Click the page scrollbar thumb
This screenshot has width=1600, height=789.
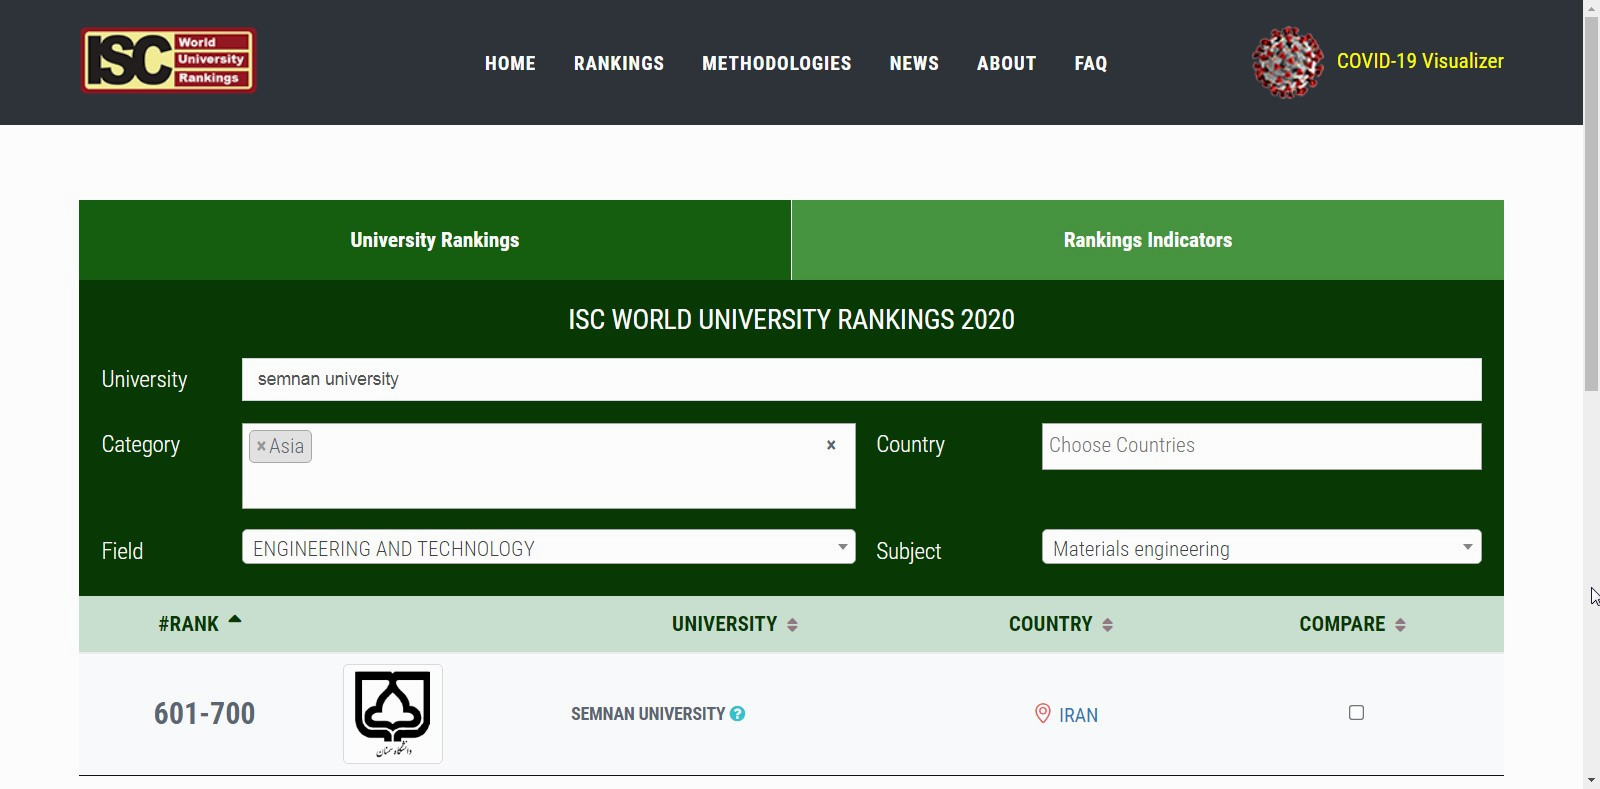coord(1591,203)
